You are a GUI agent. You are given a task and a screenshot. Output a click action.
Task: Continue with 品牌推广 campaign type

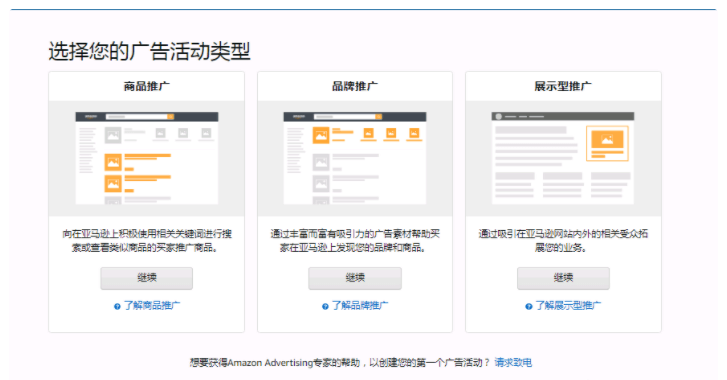(355, 278)
